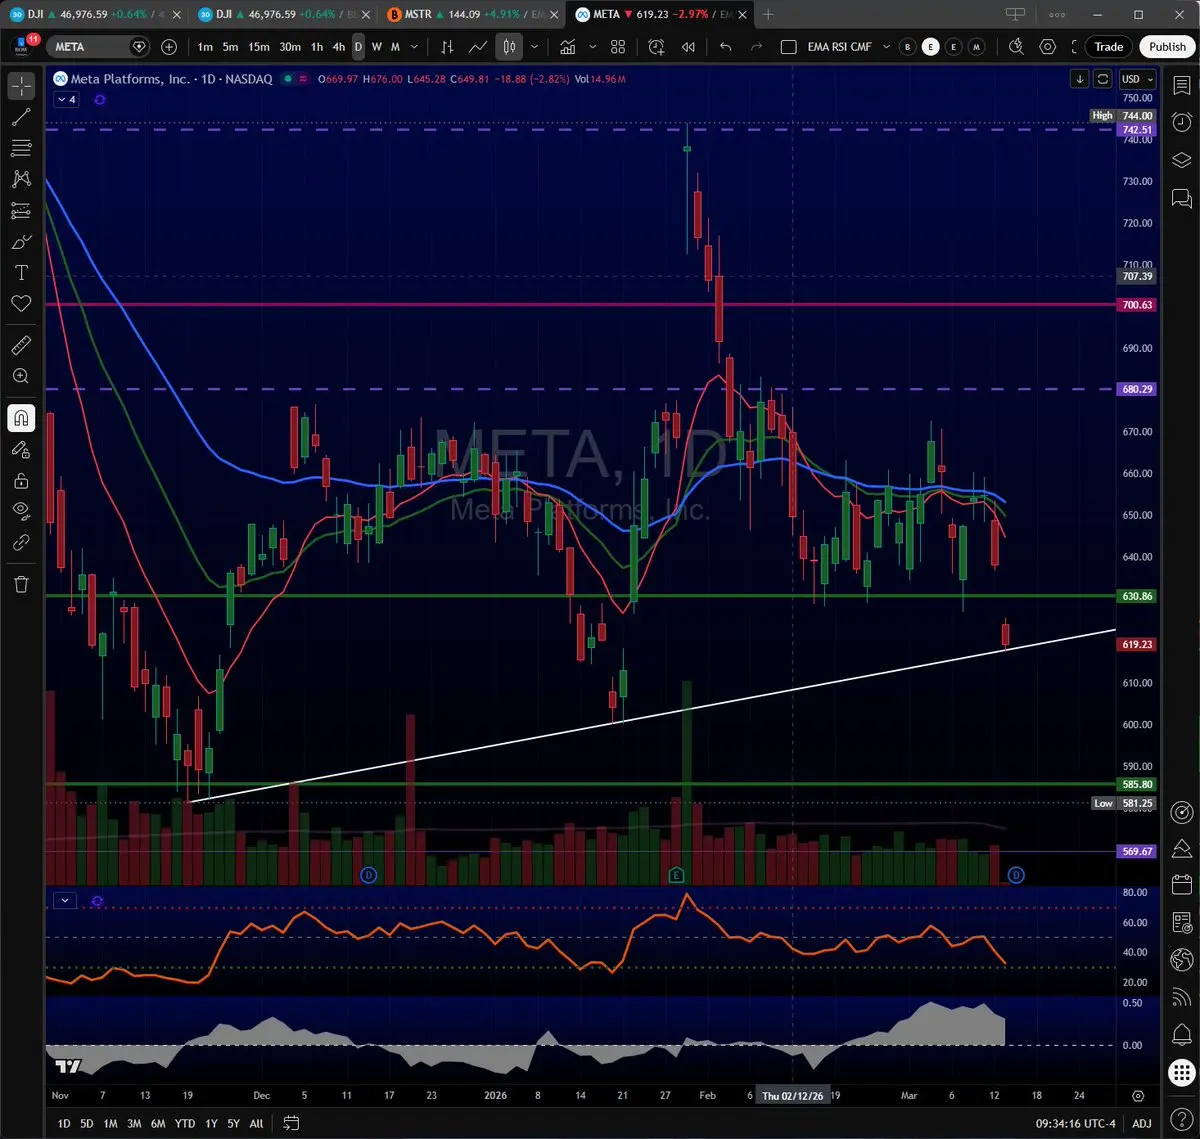This screenshot has height=1139, width=1200.
Task: Open the layout setup square icon
Action: point(788,47)
